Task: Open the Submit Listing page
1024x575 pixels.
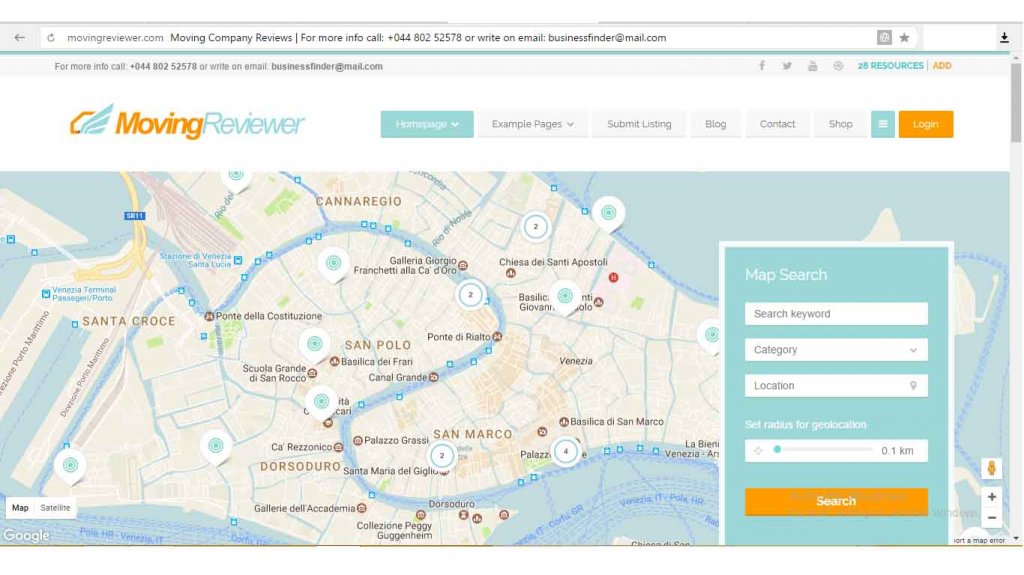Action: point(639,124)
